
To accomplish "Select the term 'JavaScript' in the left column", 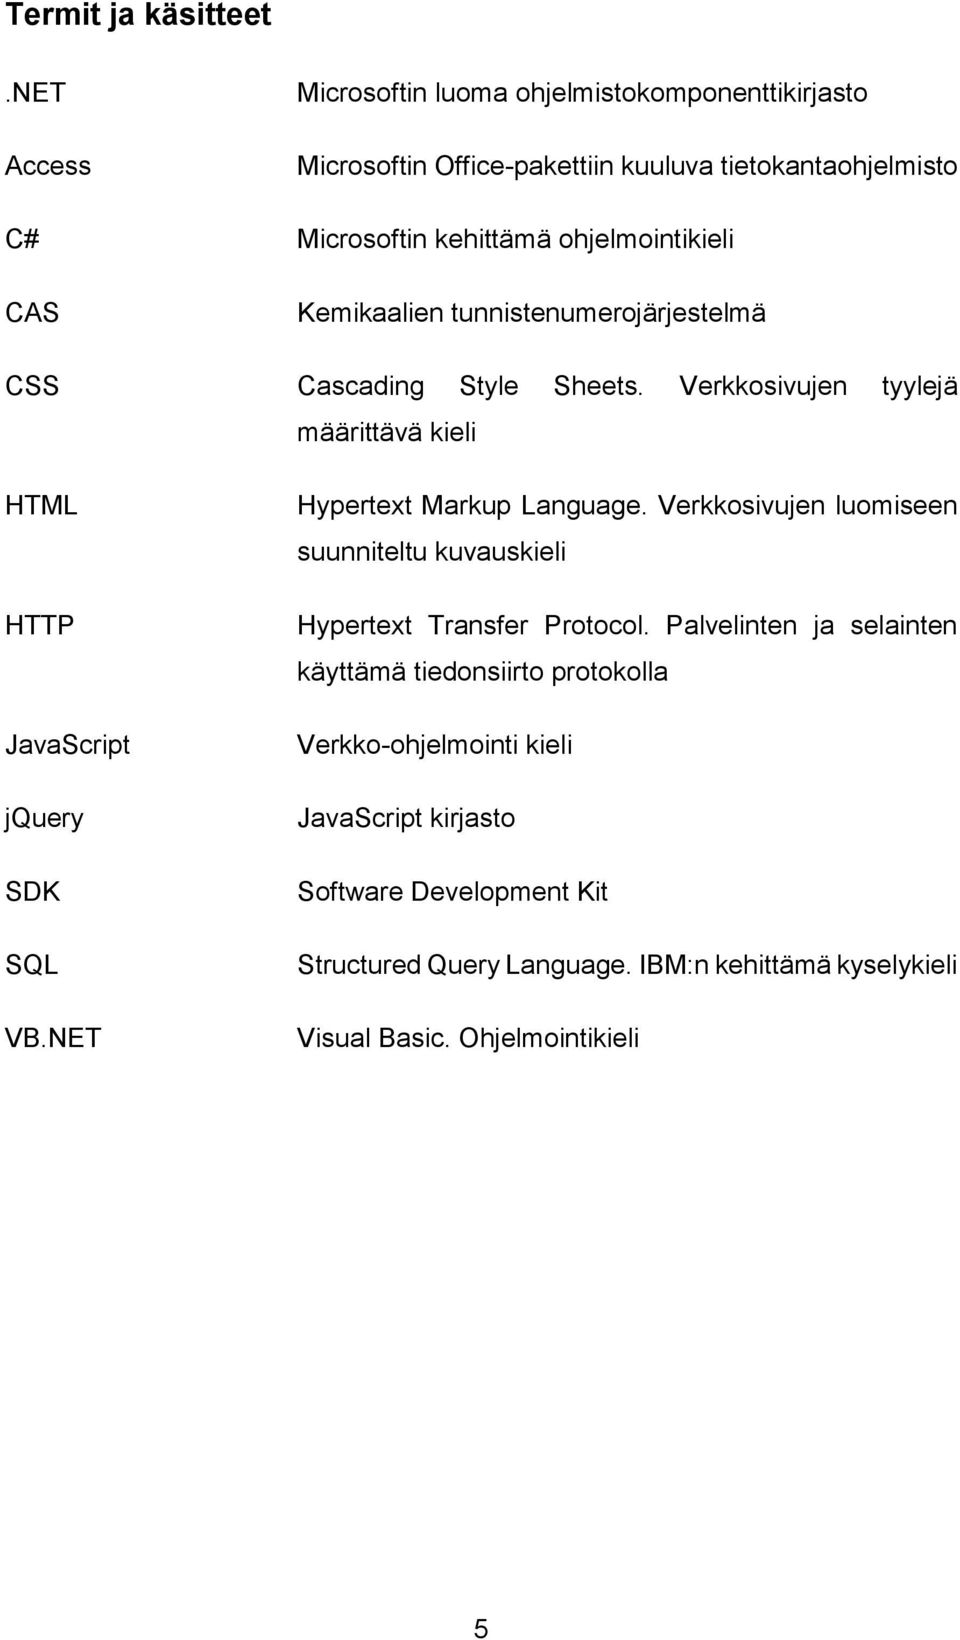I will click(68, 745).
